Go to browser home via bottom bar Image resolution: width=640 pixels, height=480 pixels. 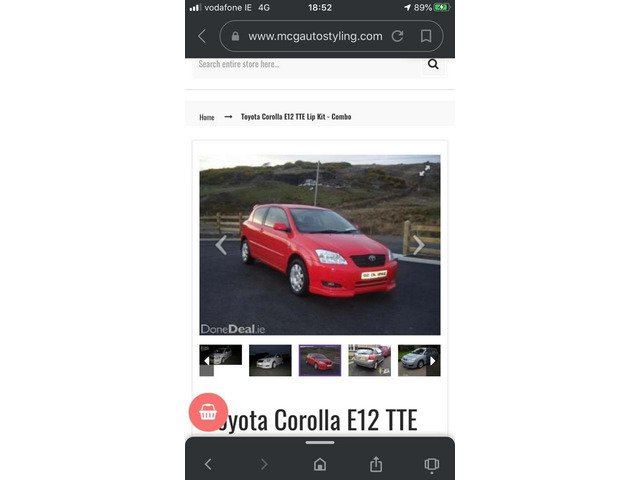(320, 464)
